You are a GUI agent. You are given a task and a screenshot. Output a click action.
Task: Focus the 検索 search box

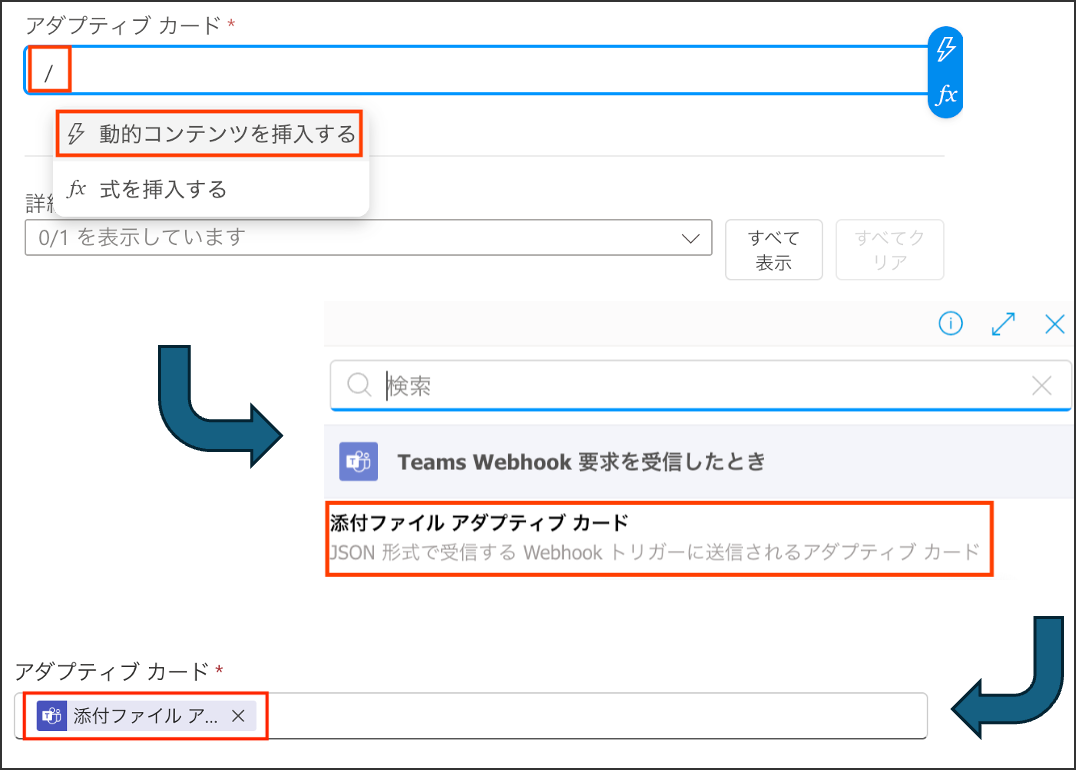point(700,385)
